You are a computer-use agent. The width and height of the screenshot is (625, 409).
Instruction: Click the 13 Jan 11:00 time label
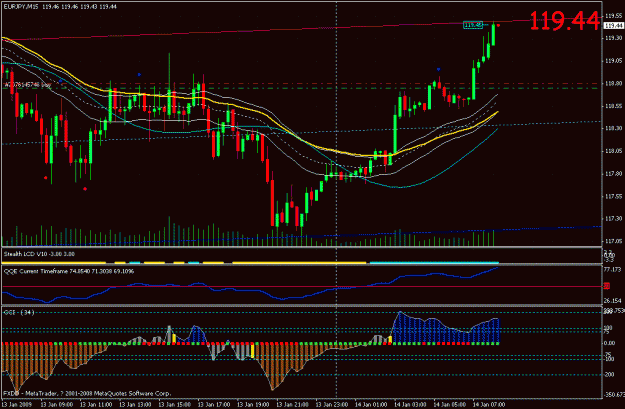pos(96,404)
